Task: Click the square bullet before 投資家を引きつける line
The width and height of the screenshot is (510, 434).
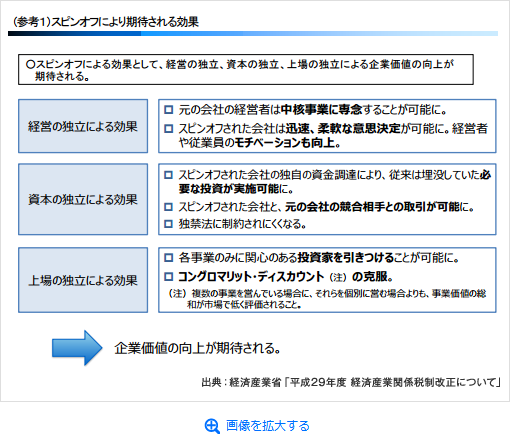Action: [x=169, y=258]
